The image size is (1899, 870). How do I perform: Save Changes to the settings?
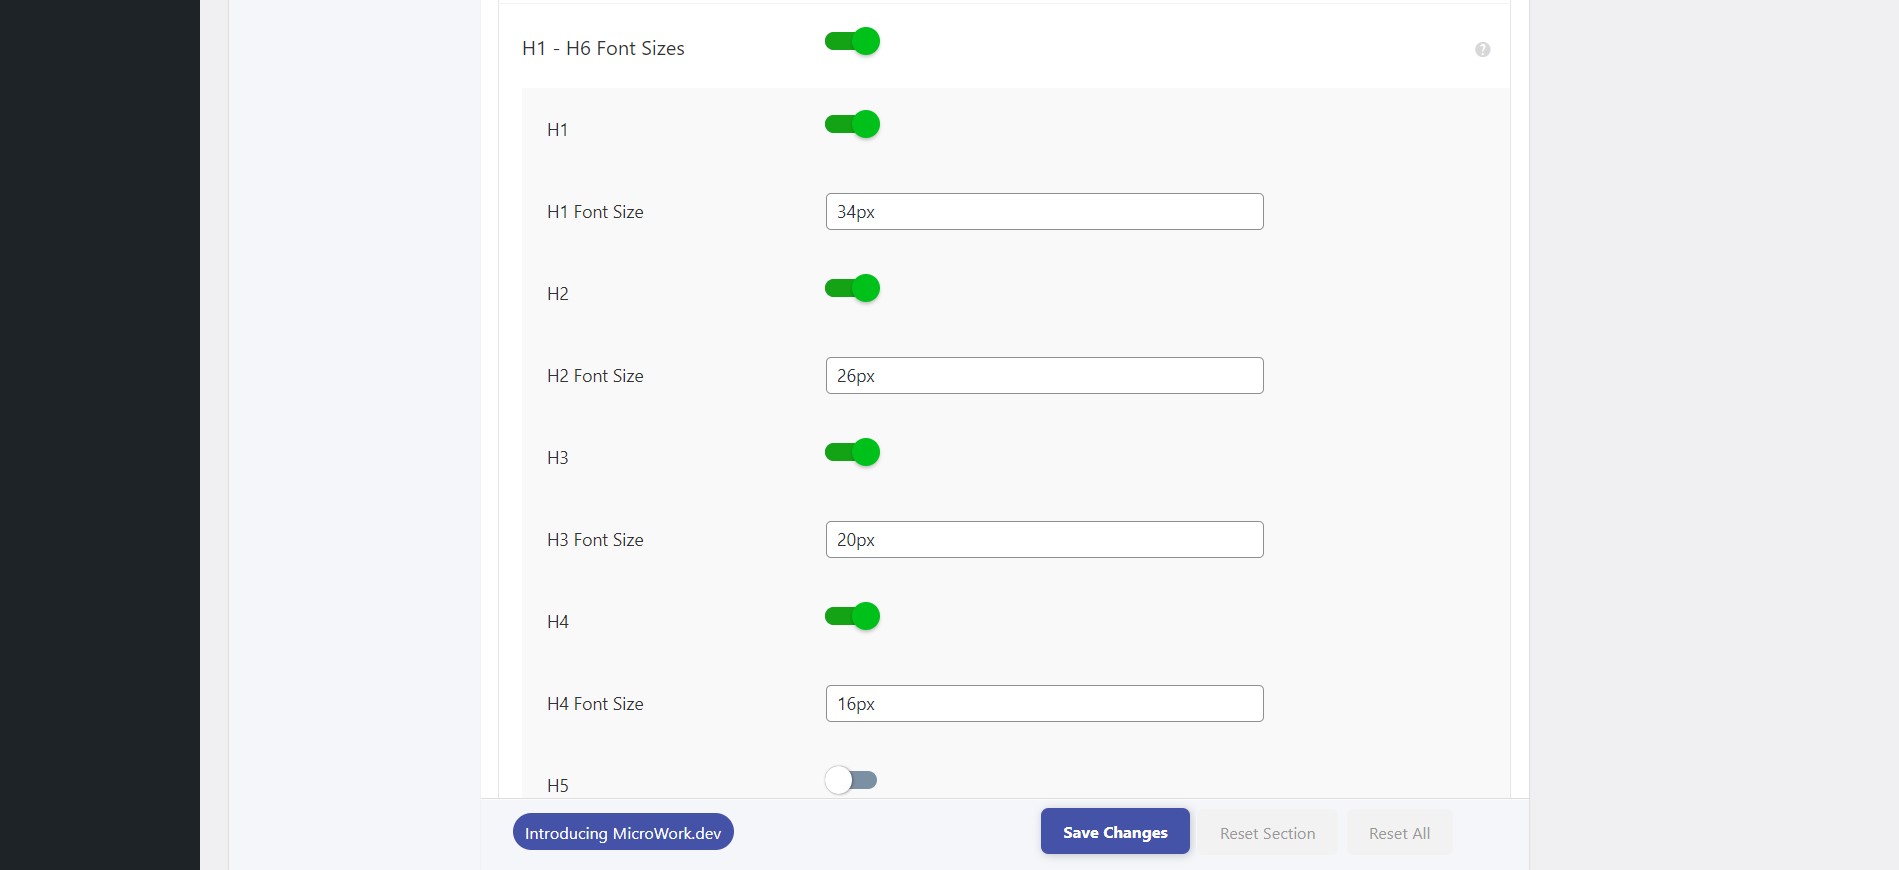pyautogui.click(x=1115, y=832)
